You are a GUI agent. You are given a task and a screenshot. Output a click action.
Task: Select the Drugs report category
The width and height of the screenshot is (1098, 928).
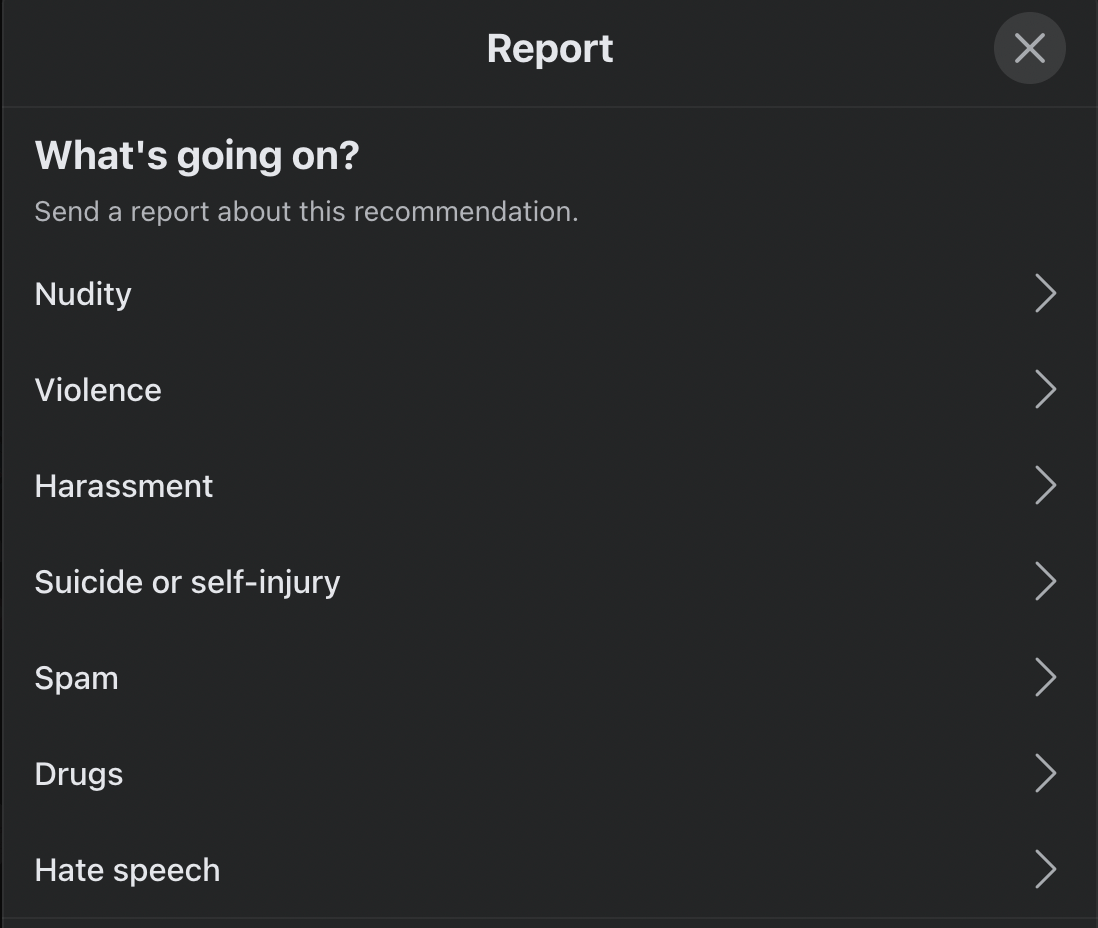(x=79, y=774)
